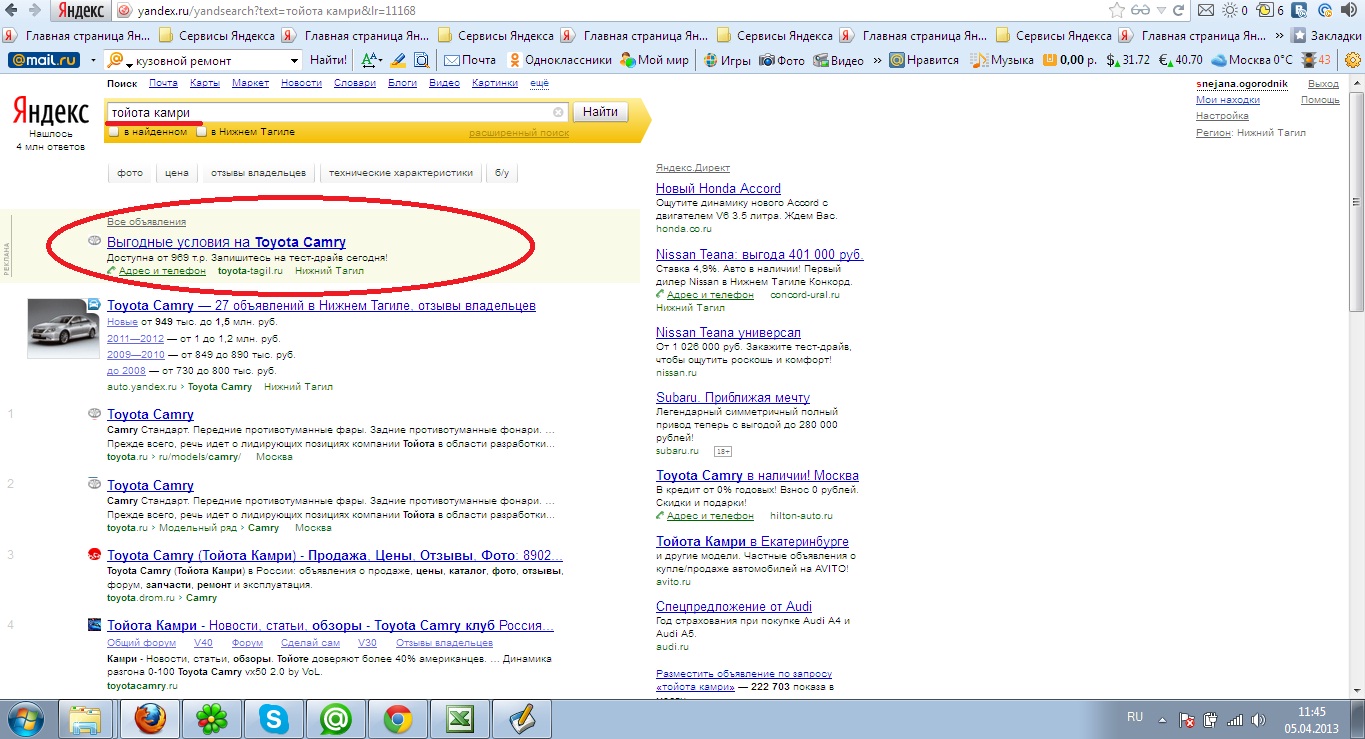The height and width of the screenshot is (739, 1365).
Task: Switch to the Новости service tab
Action: click(301, 84)
